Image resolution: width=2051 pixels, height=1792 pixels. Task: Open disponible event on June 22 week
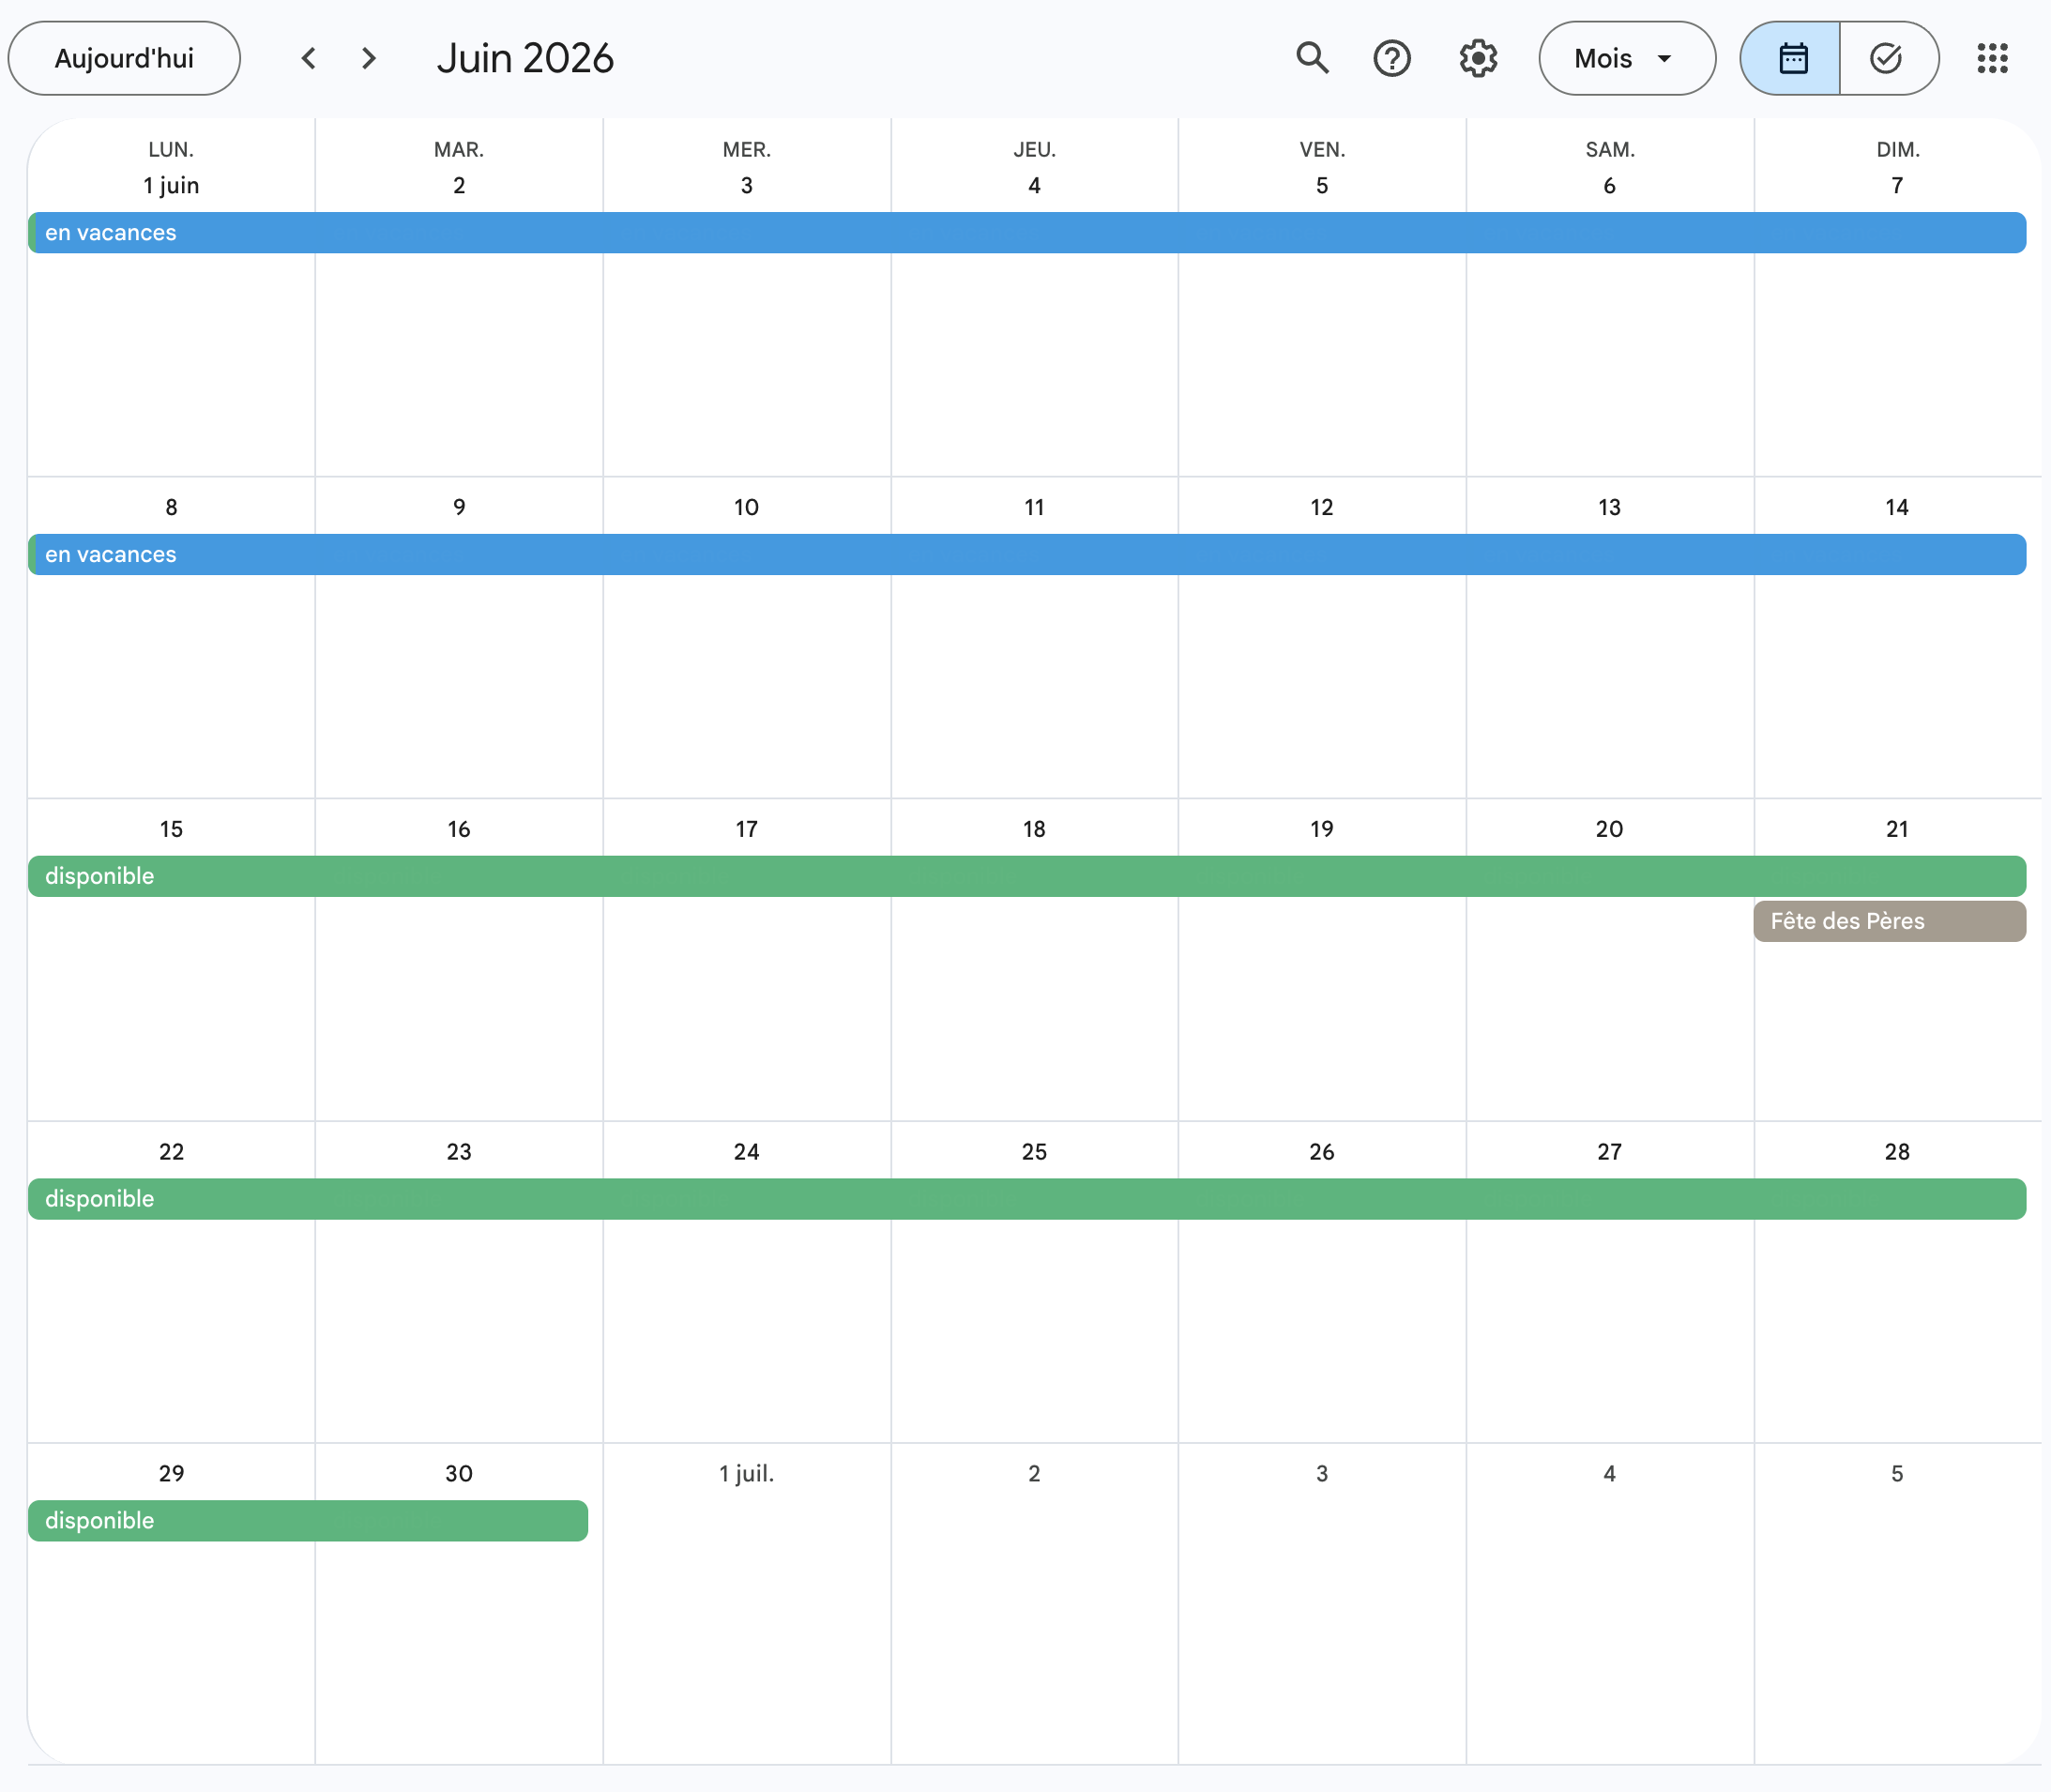[1026, 1199]
